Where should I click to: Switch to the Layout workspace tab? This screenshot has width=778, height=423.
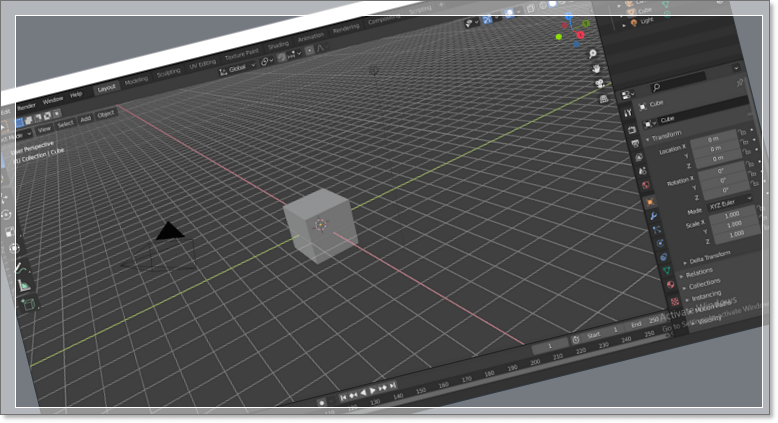click(x=106, y=88)
